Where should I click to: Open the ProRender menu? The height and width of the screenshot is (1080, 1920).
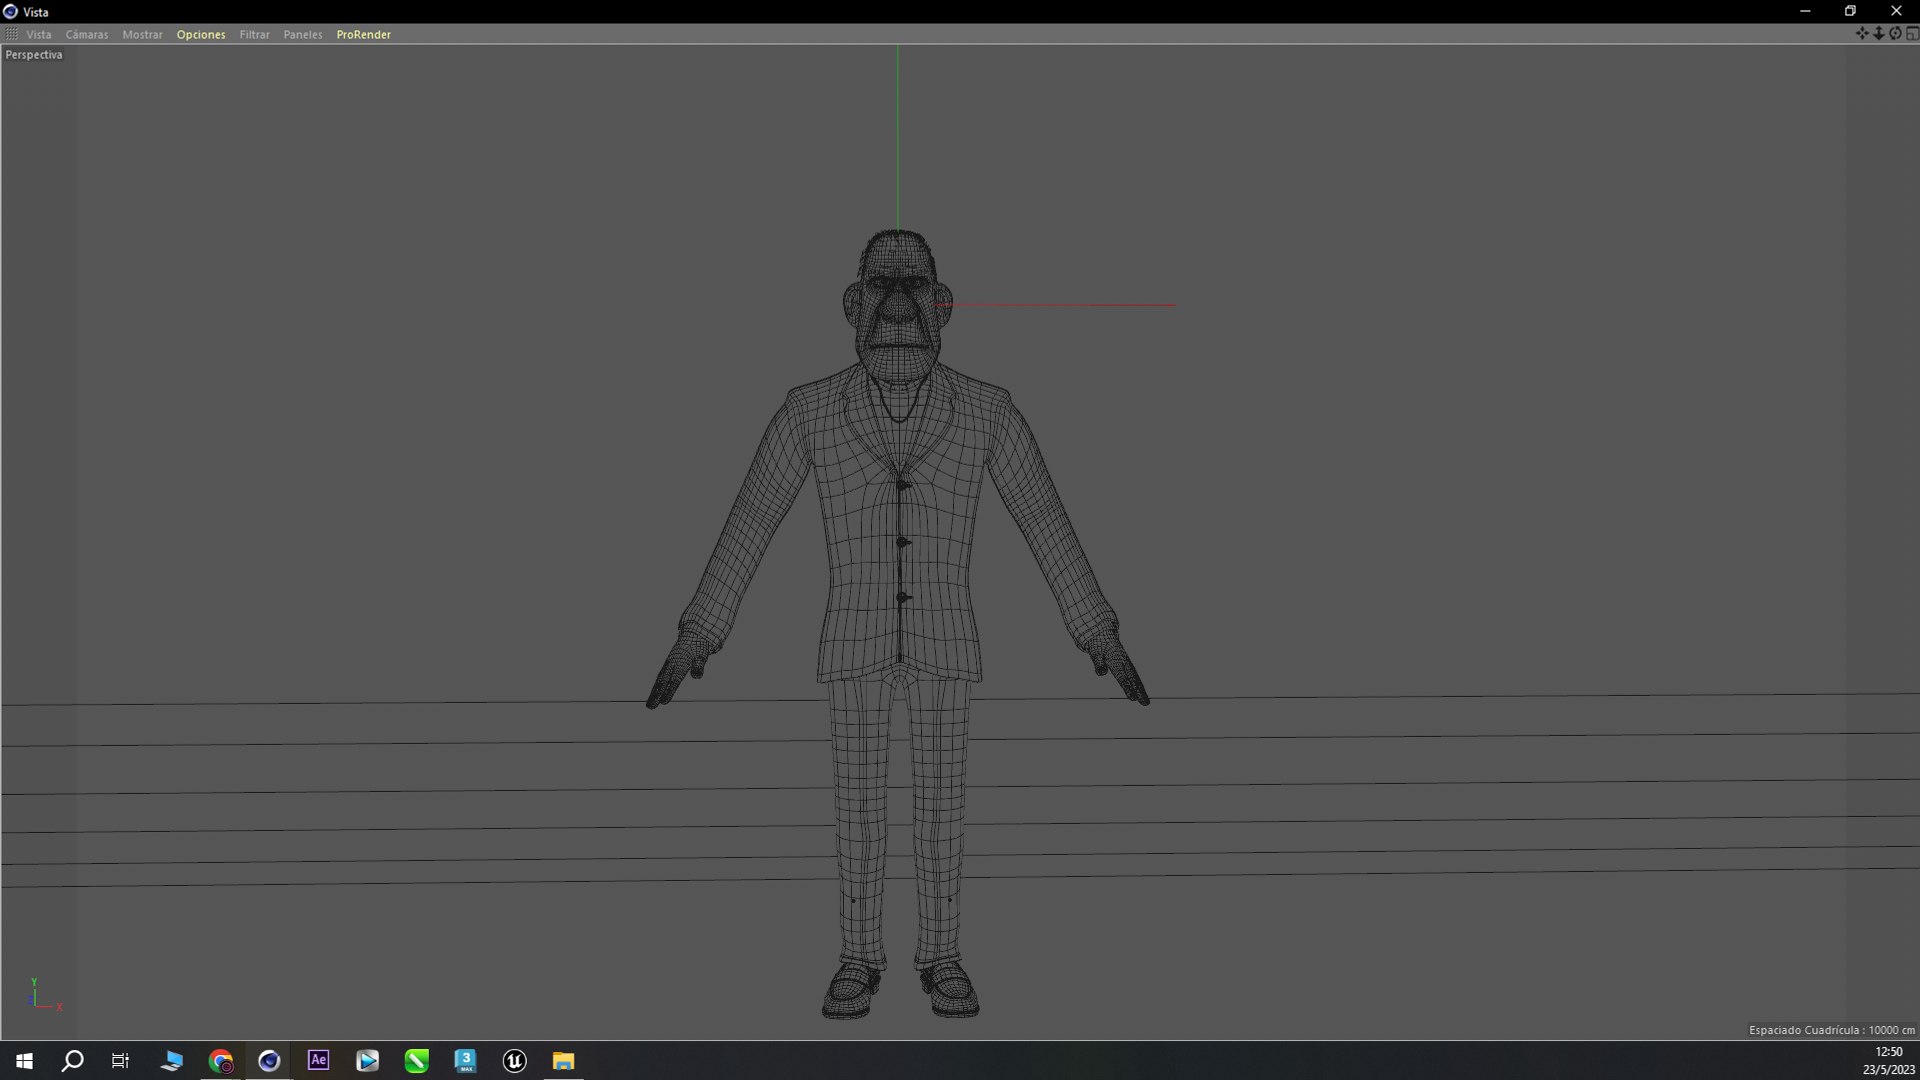(x=363, y=34)
